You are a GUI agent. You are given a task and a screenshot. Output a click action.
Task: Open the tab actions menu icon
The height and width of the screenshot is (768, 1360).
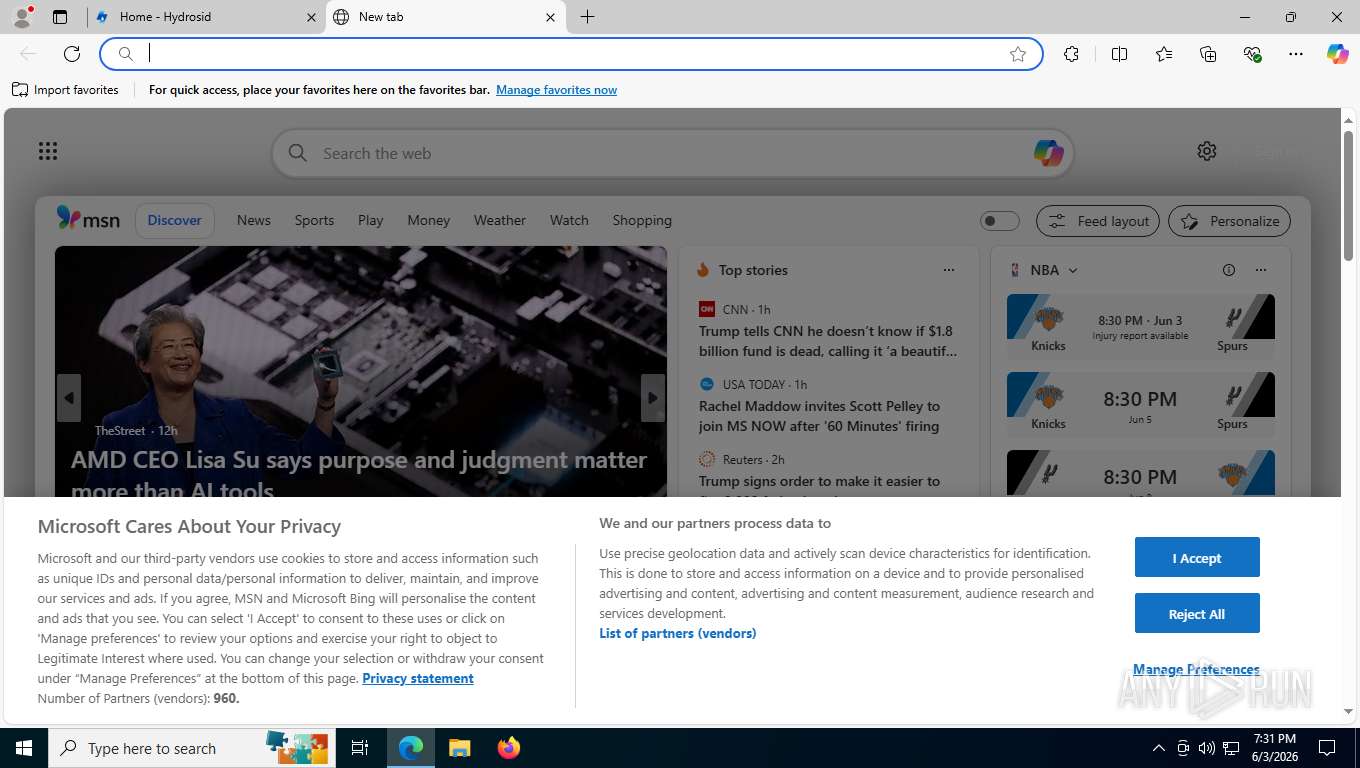(60, 17)
